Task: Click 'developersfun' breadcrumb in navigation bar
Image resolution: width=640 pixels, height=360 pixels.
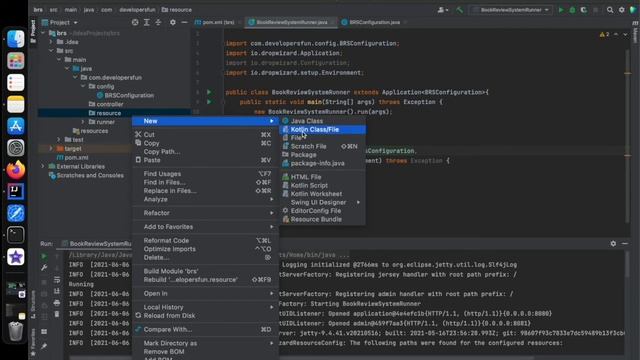Action: tap(137, 10)
